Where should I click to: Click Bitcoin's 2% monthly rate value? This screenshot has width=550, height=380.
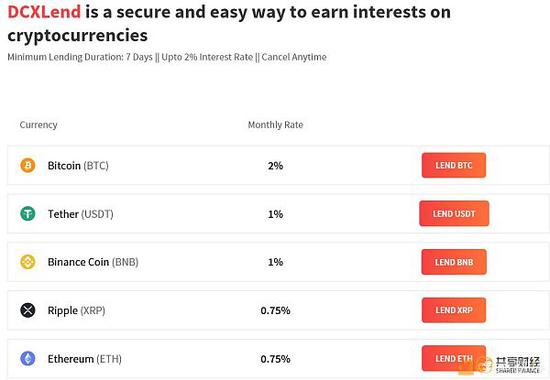pos(275,166)
